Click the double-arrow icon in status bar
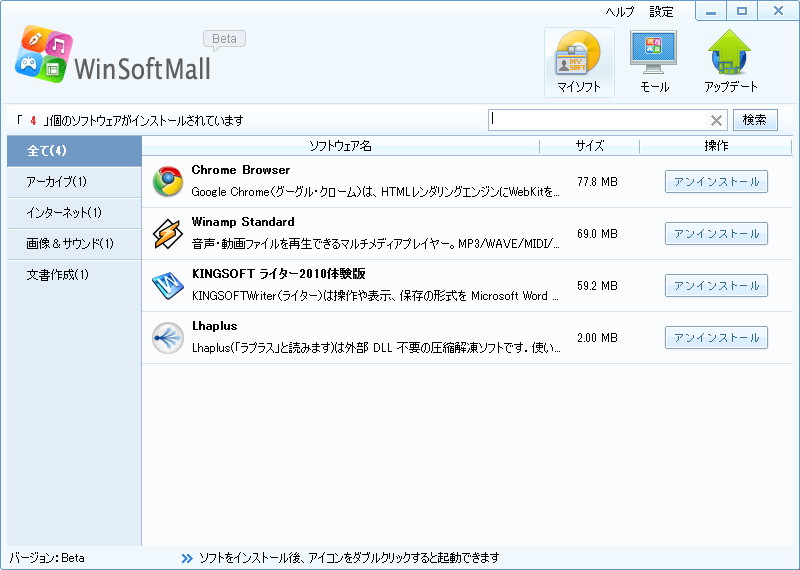 (187, 558)
